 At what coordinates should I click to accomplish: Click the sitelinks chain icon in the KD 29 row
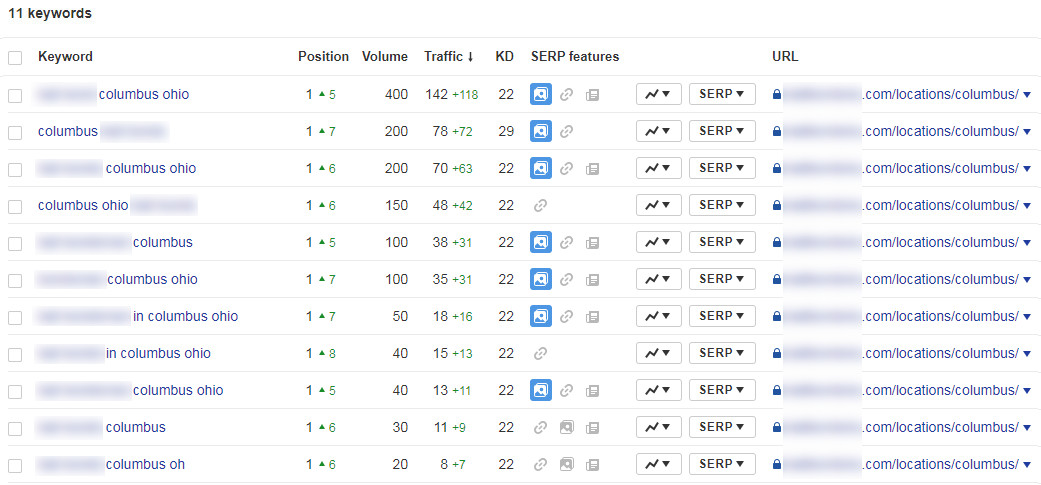[x=566, y=131]
